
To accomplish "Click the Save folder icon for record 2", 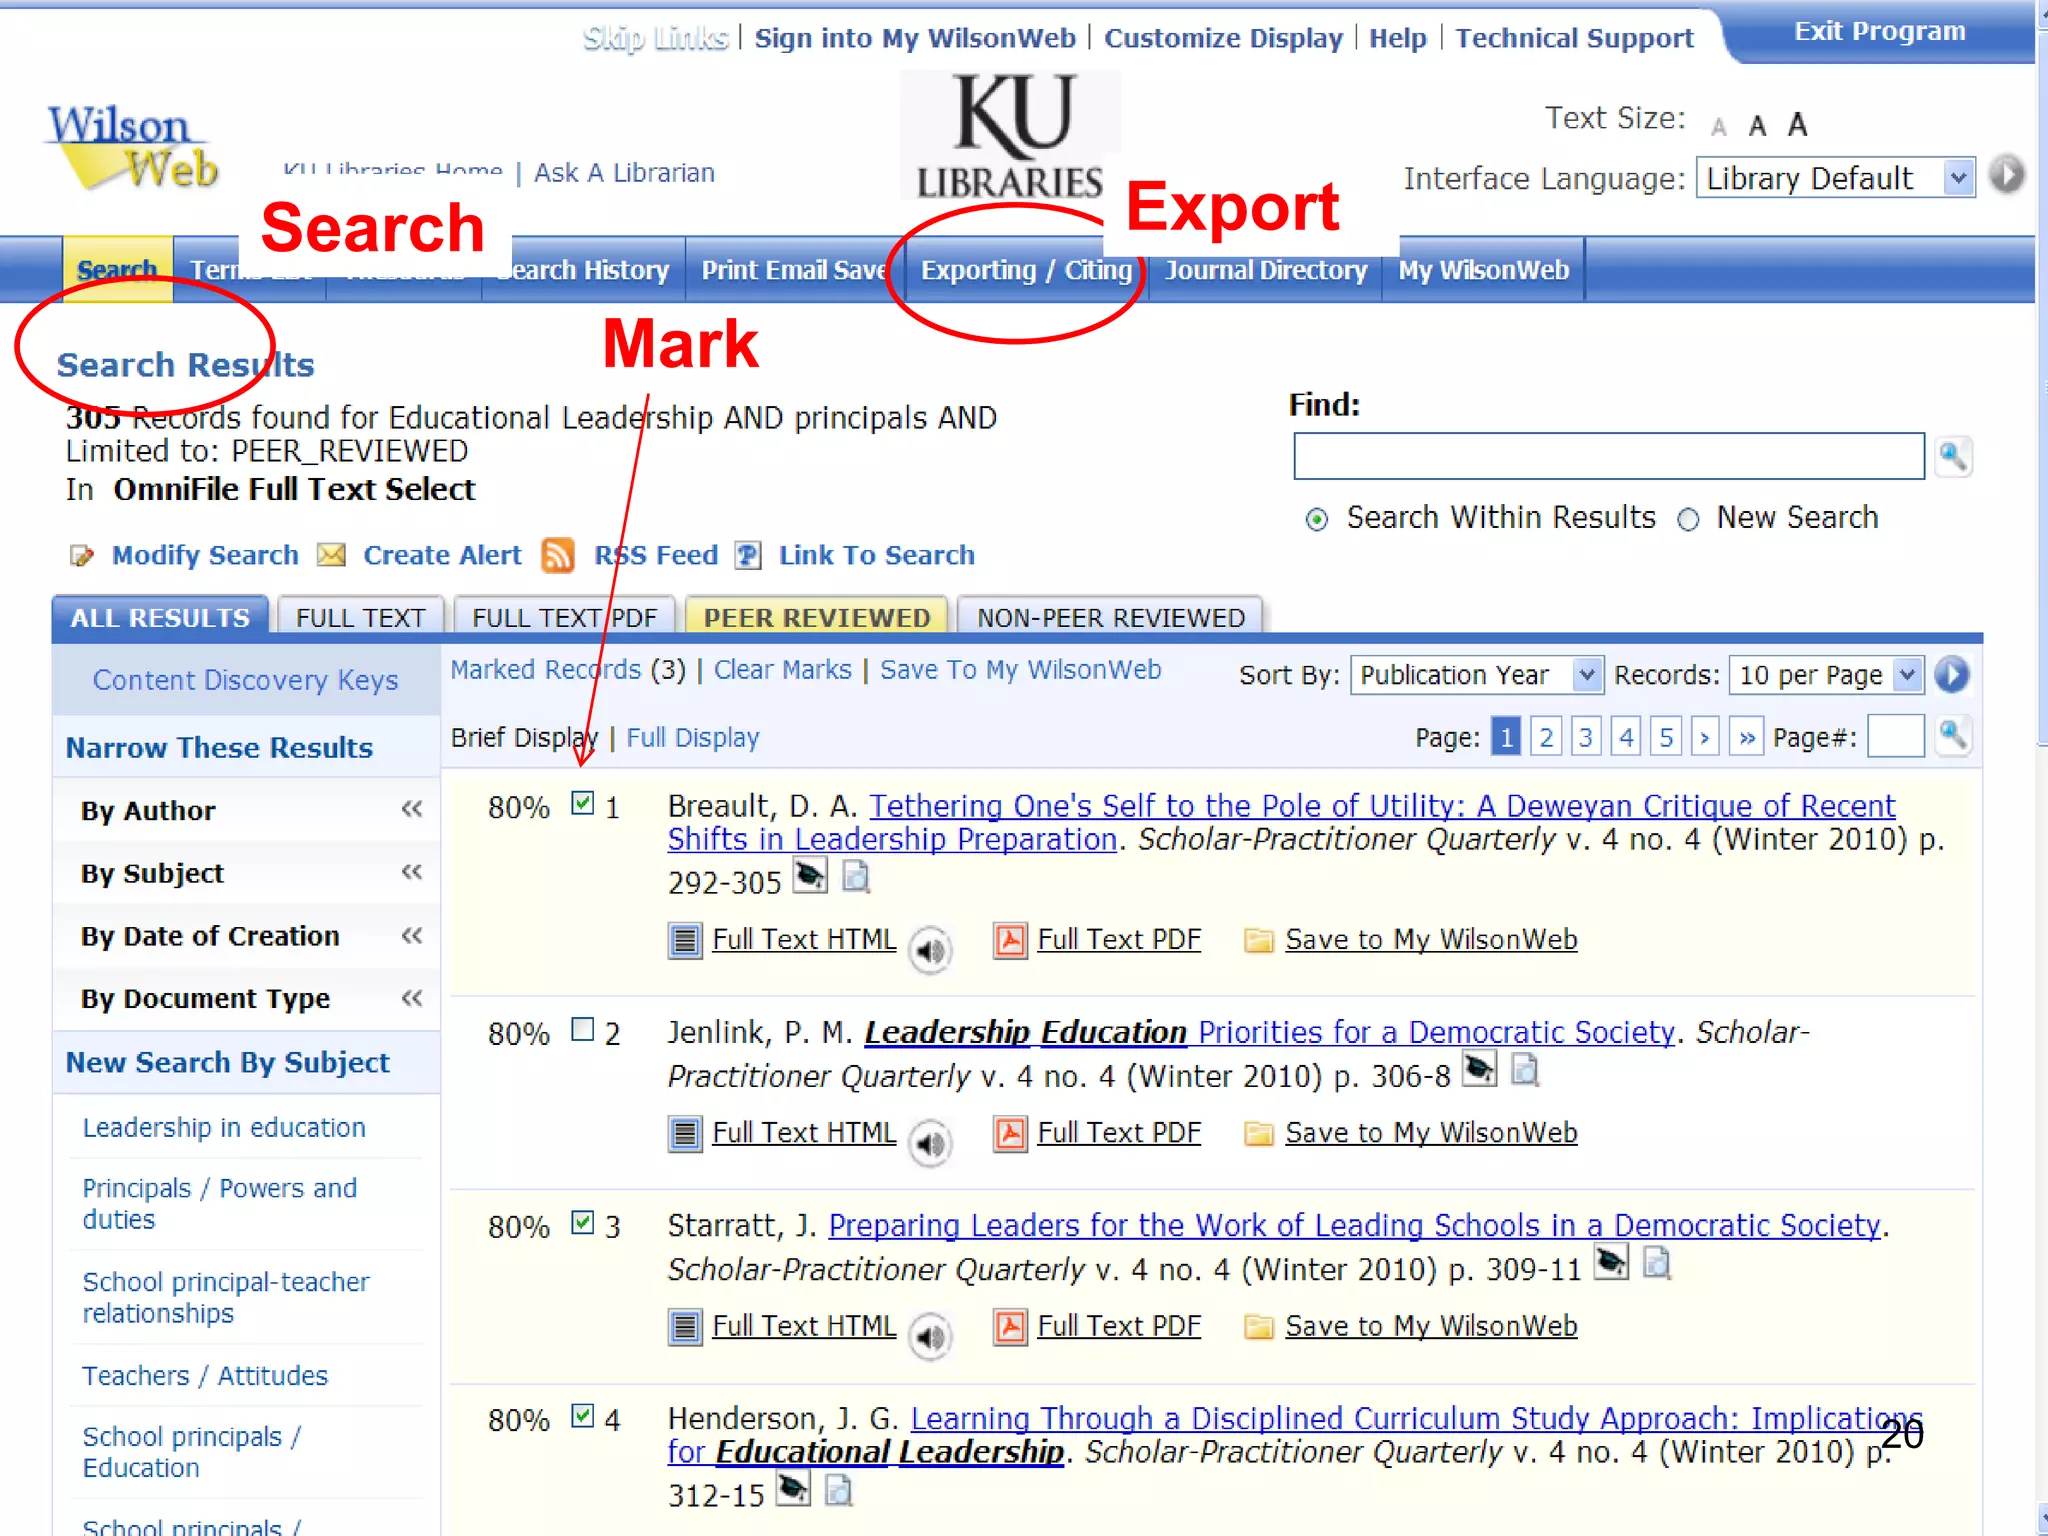I will pyautogui.click(x=1258, y=1134).
